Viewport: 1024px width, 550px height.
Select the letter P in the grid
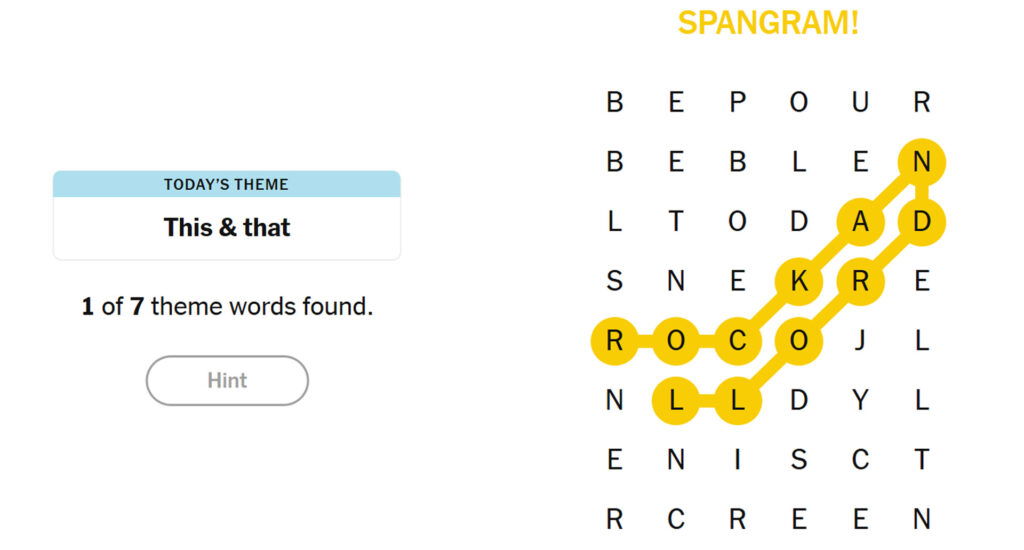[737, 102]
